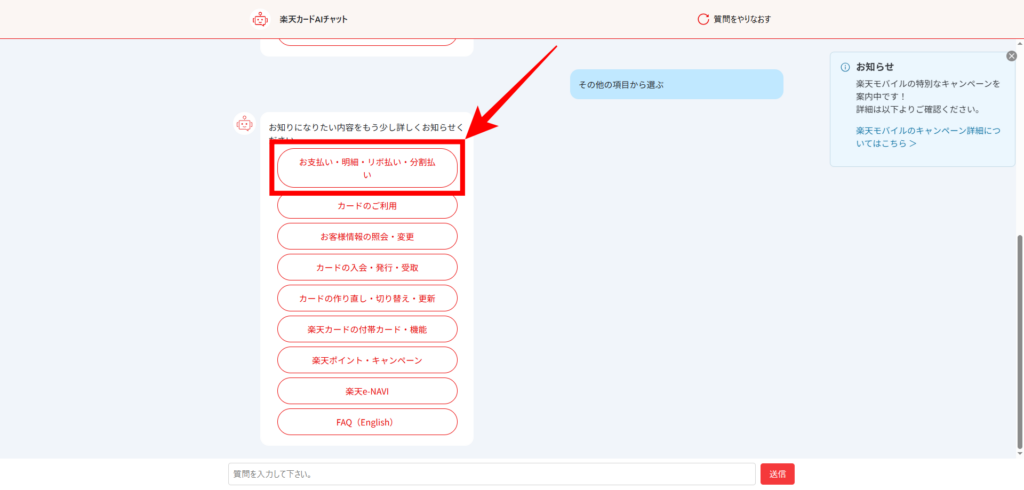
Task: Select お客様情報の照会・変更
Action: [x=366, y=237]
